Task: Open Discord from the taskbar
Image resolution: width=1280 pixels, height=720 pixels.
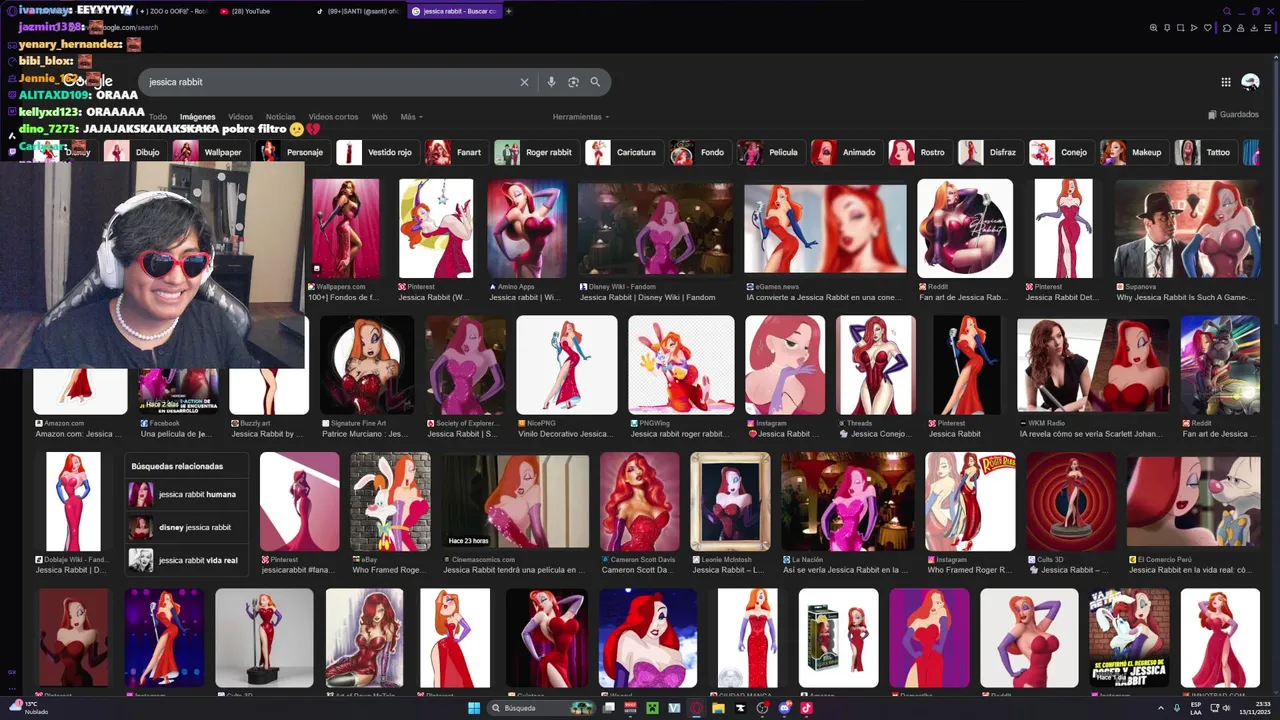Action: point(785,708)
